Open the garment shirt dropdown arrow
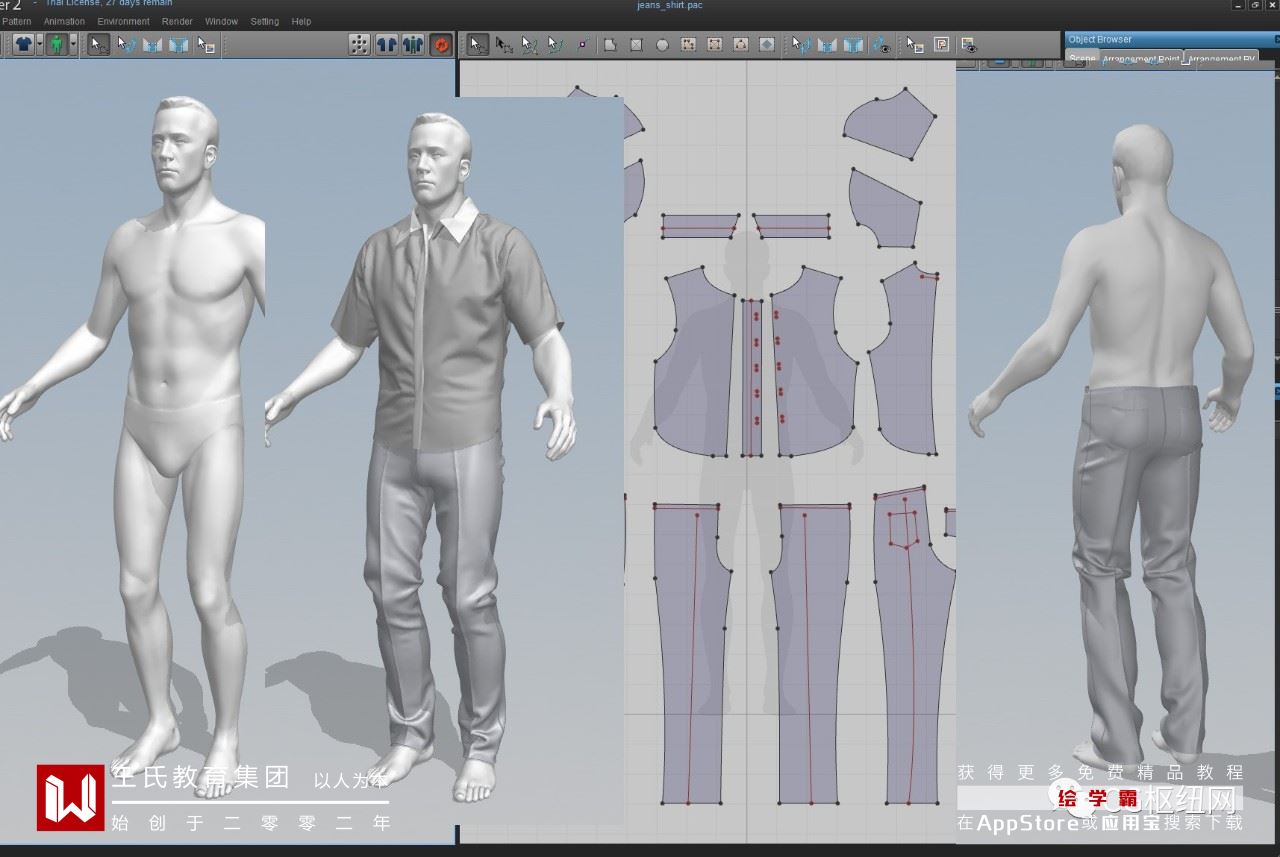Viewport: 1280px width, 857px height. [x=40, y=45]
